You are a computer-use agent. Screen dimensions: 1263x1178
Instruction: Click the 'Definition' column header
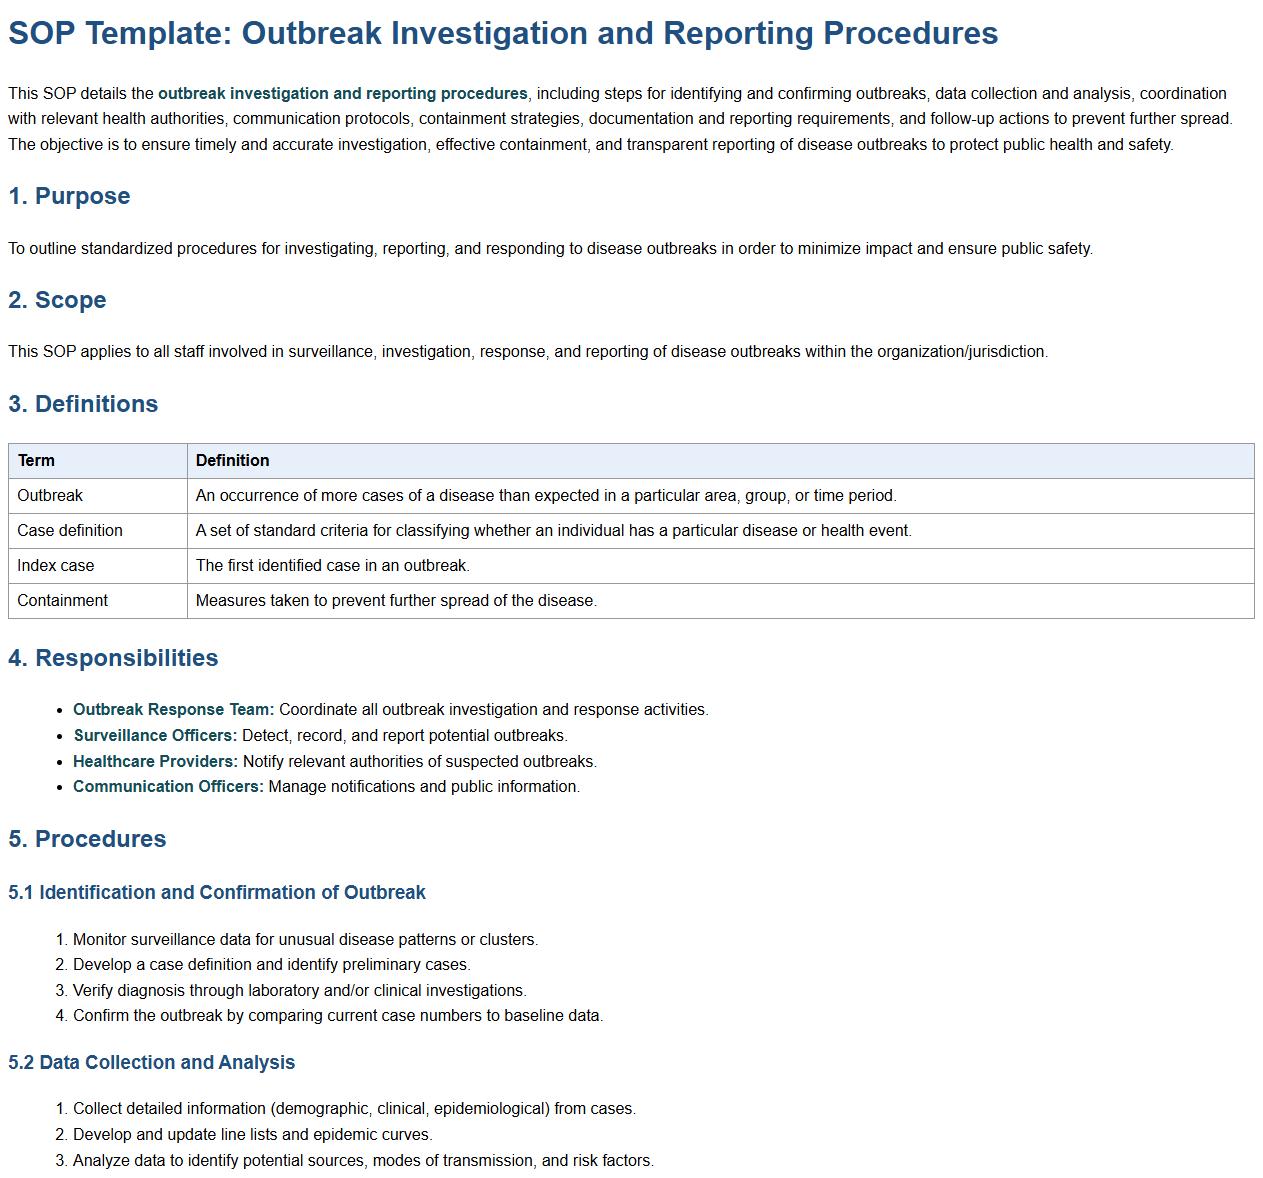coord(232,460)
